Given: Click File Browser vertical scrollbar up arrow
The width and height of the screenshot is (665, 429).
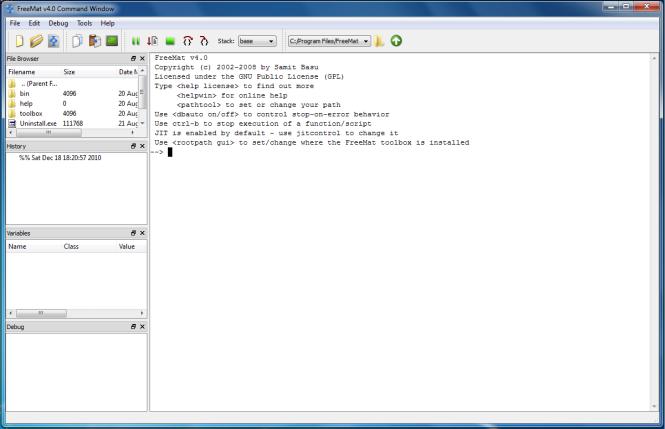Looking at the screenshot, I should click(142, 71).
